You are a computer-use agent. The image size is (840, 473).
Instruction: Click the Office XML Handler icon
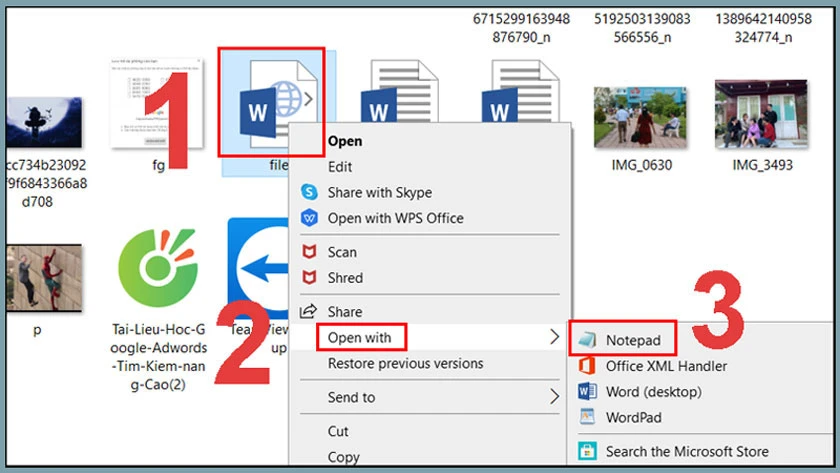click(587, 366)
